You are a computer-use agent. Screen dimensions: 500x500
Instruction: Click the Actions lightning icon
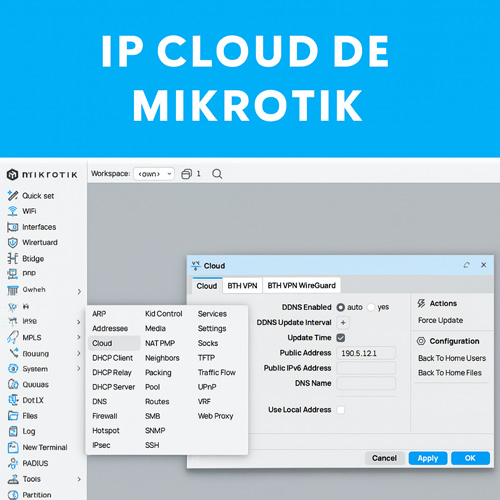tap(421, 303)
